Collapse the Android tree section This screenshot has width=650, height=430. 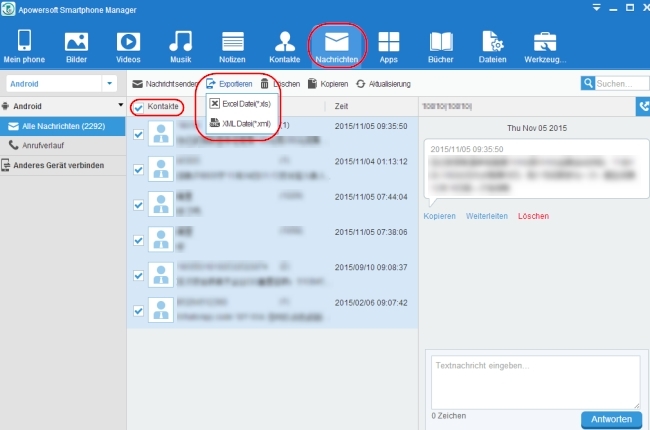(x=121, y=105)
